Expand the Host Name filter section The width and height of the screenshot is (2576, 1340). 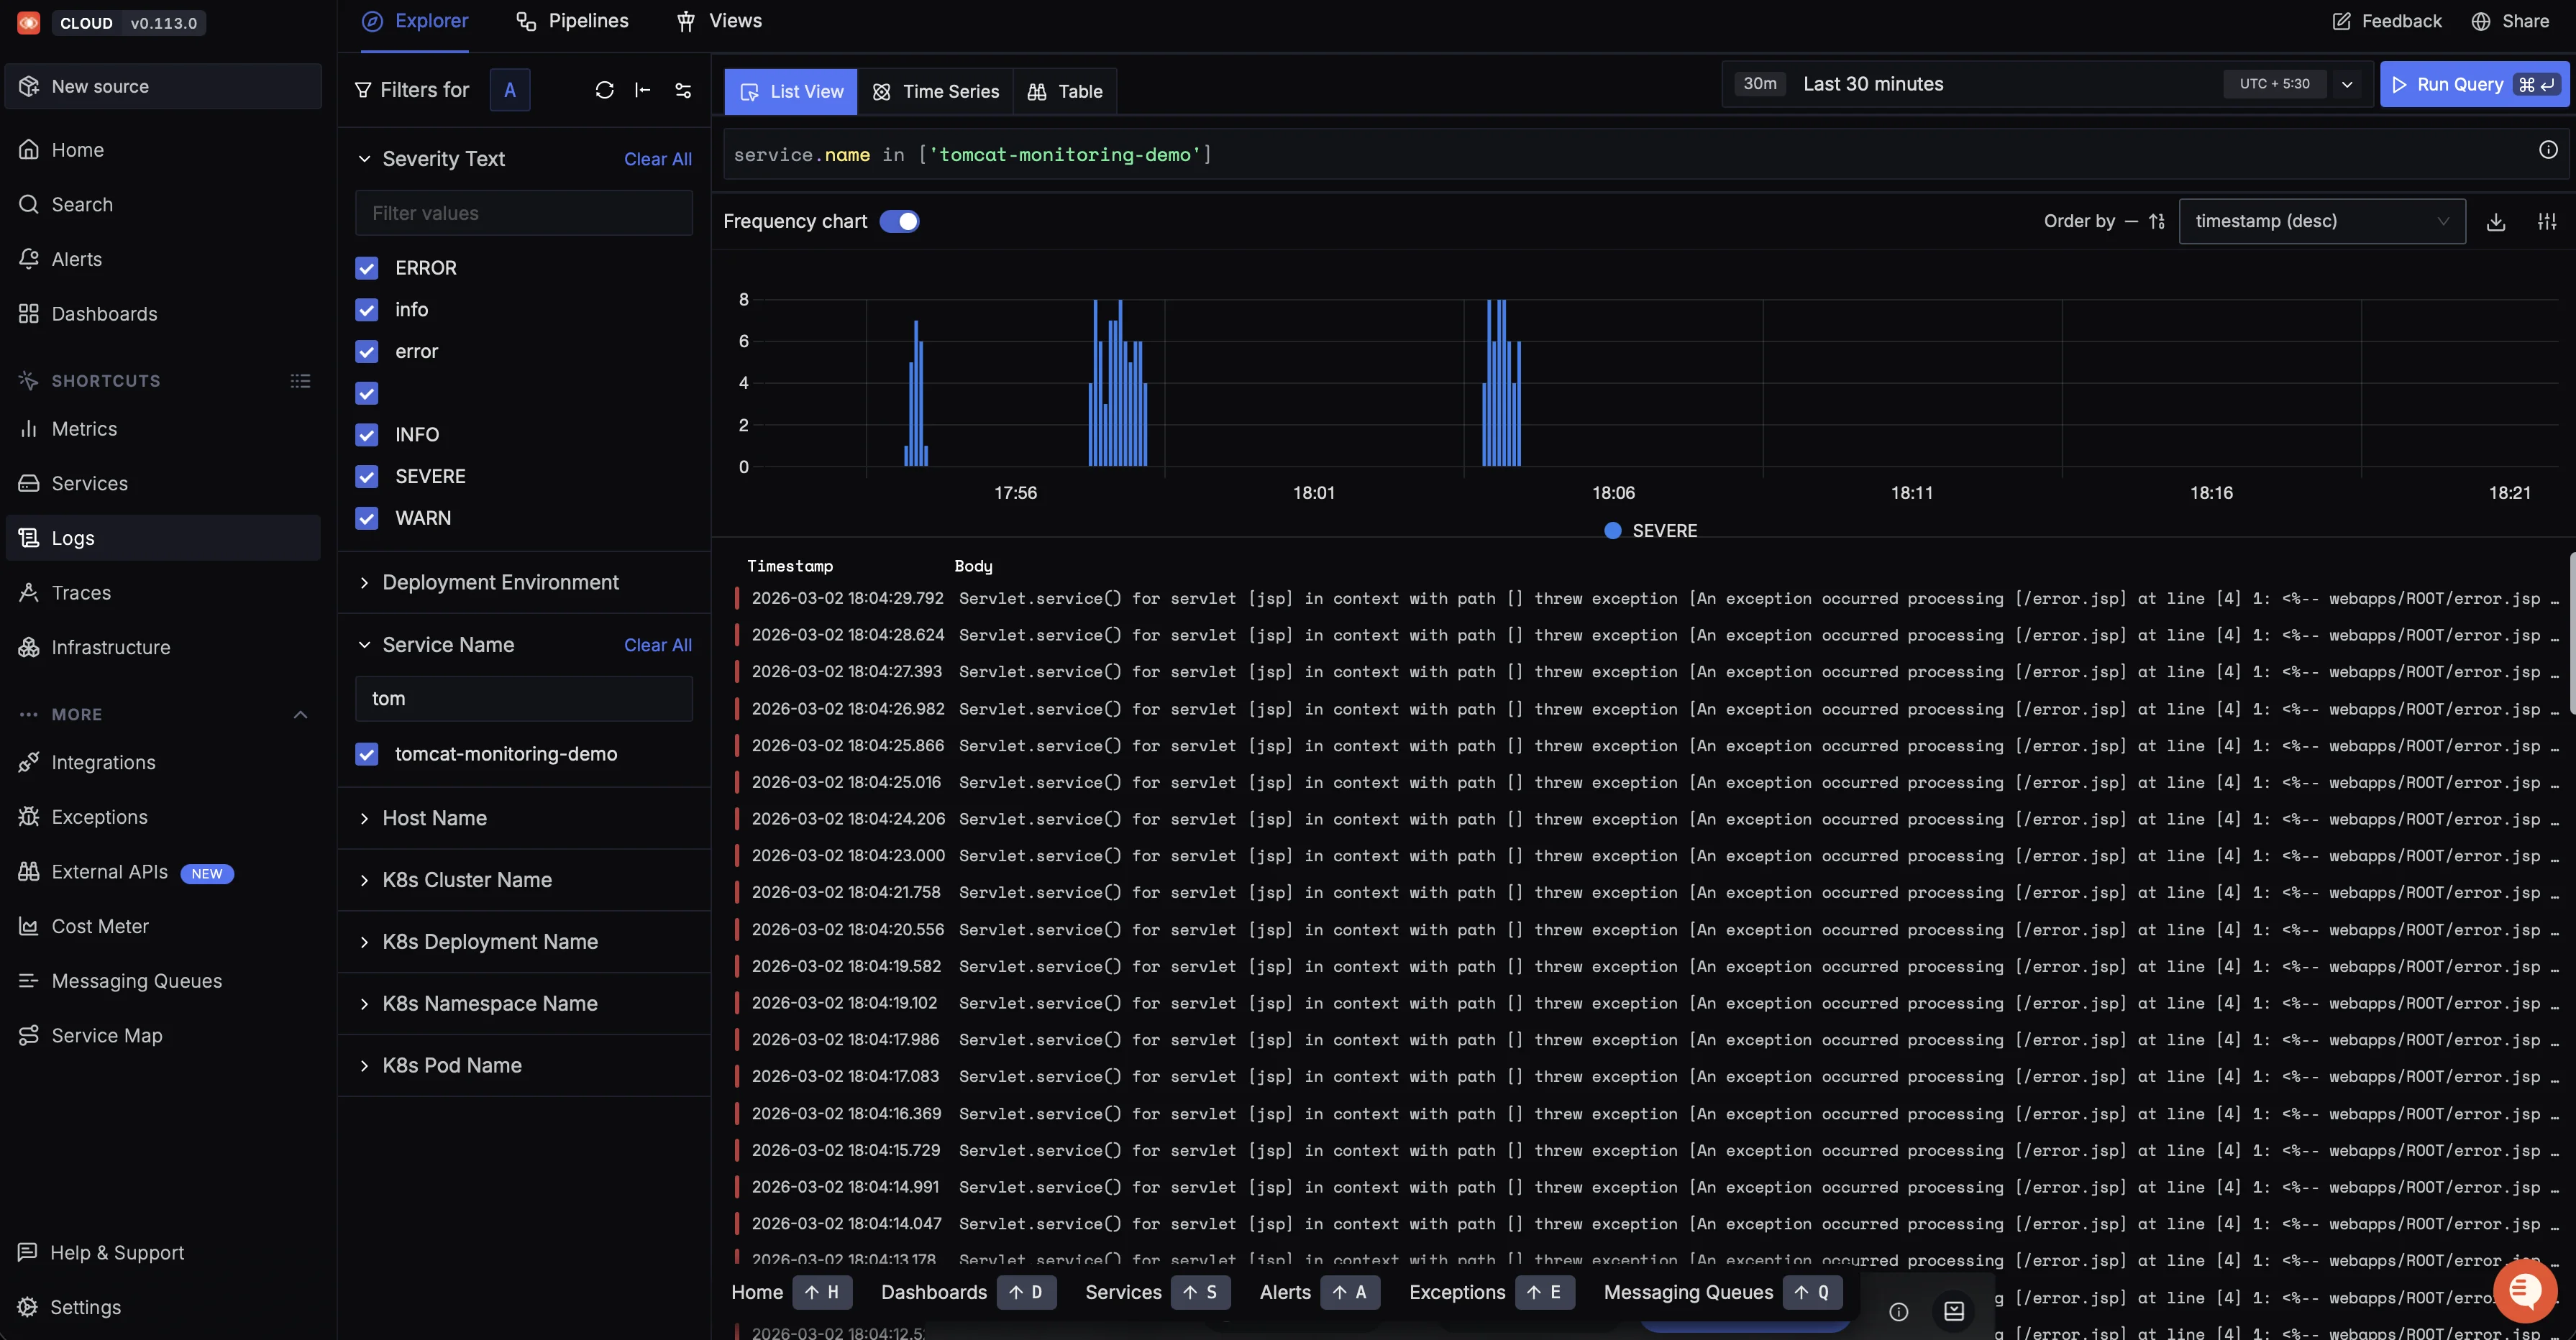(434, 818)
